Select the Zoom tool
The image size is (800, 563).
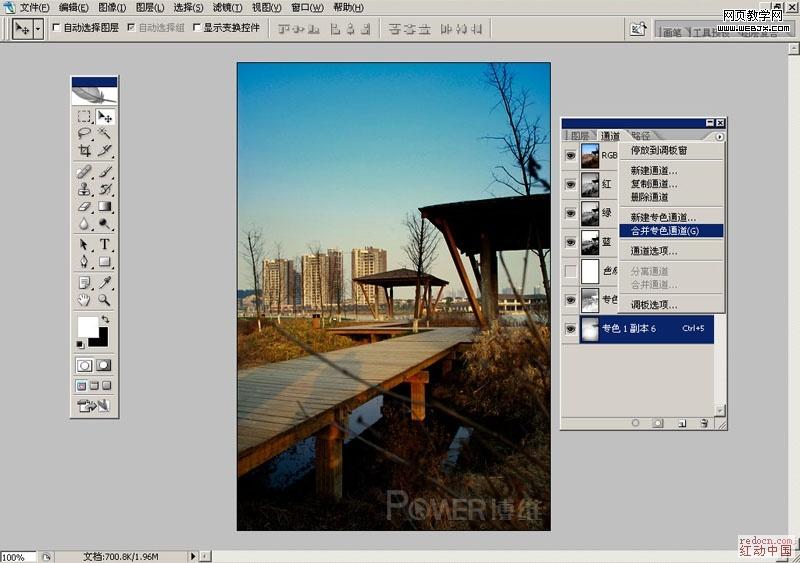click(105, 300)
